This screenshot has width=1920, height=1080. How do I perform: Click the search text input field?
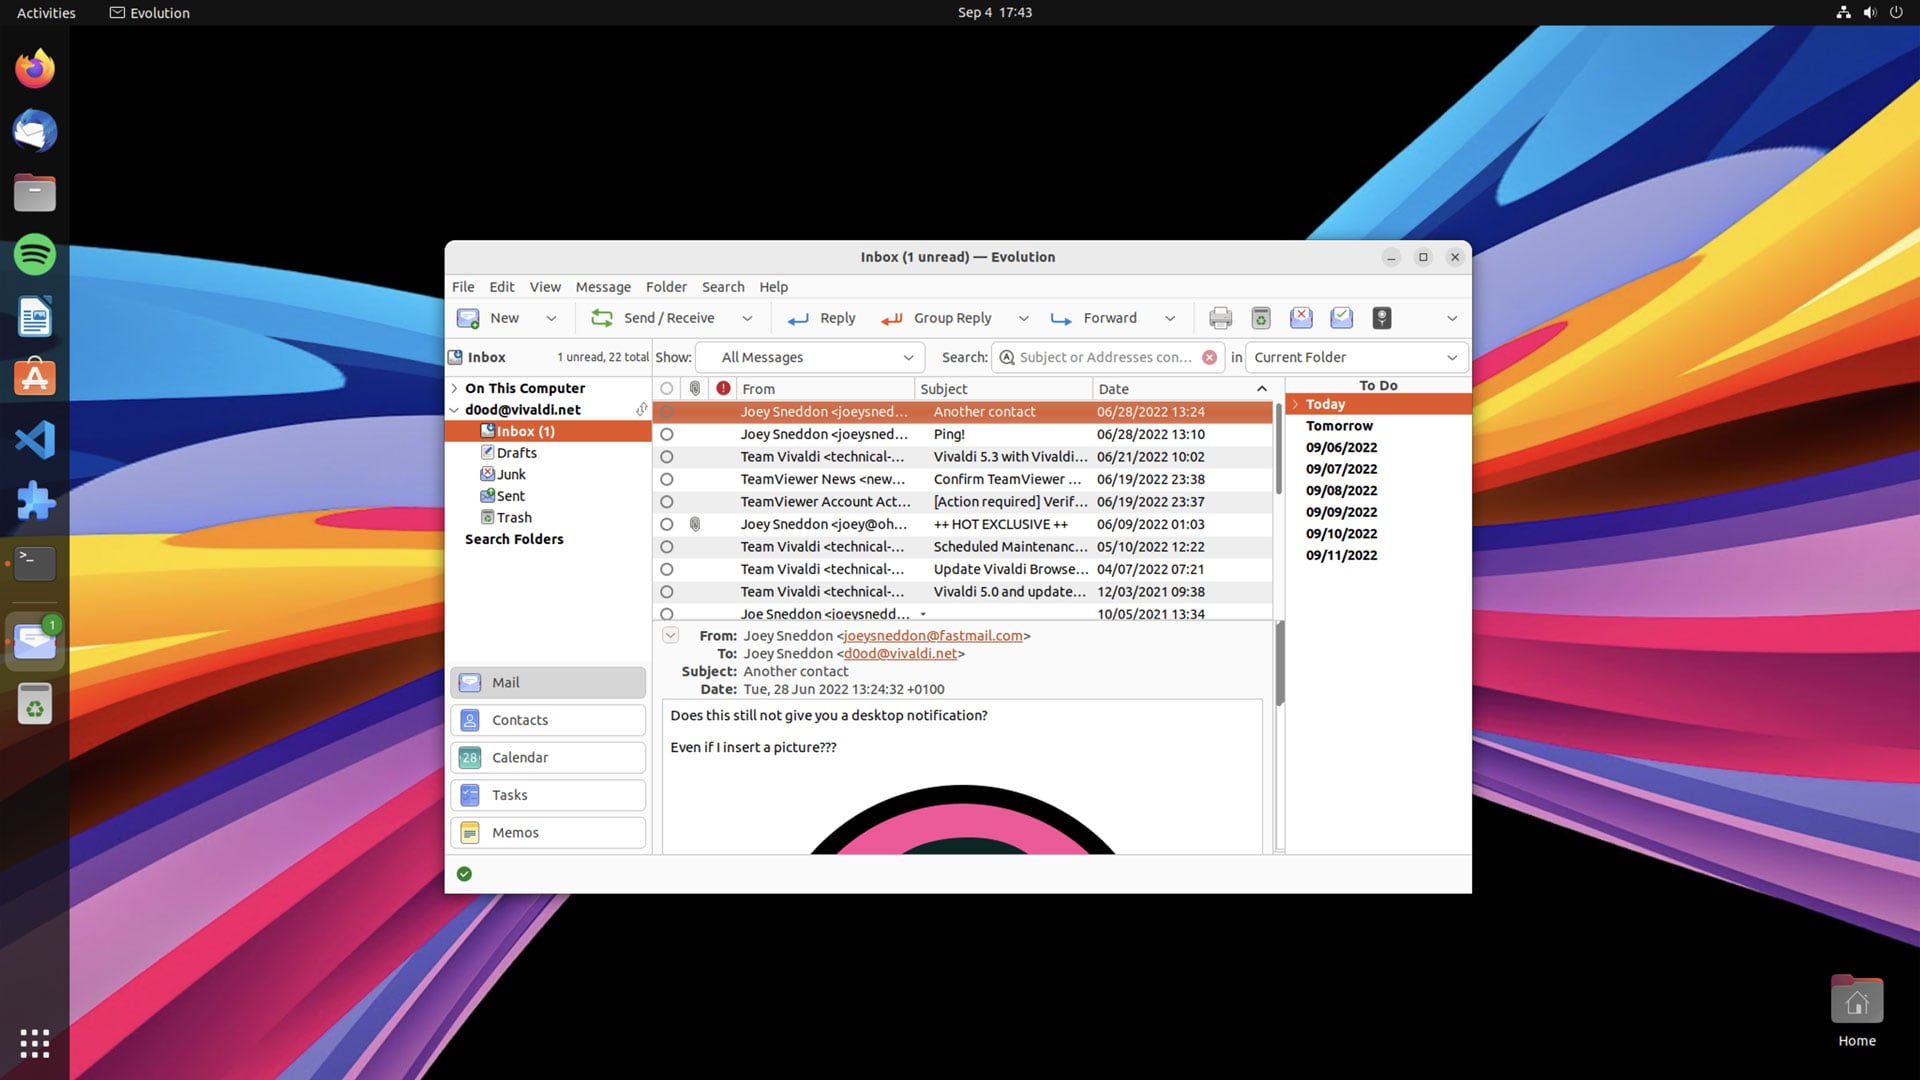[x=1104, y=357]
